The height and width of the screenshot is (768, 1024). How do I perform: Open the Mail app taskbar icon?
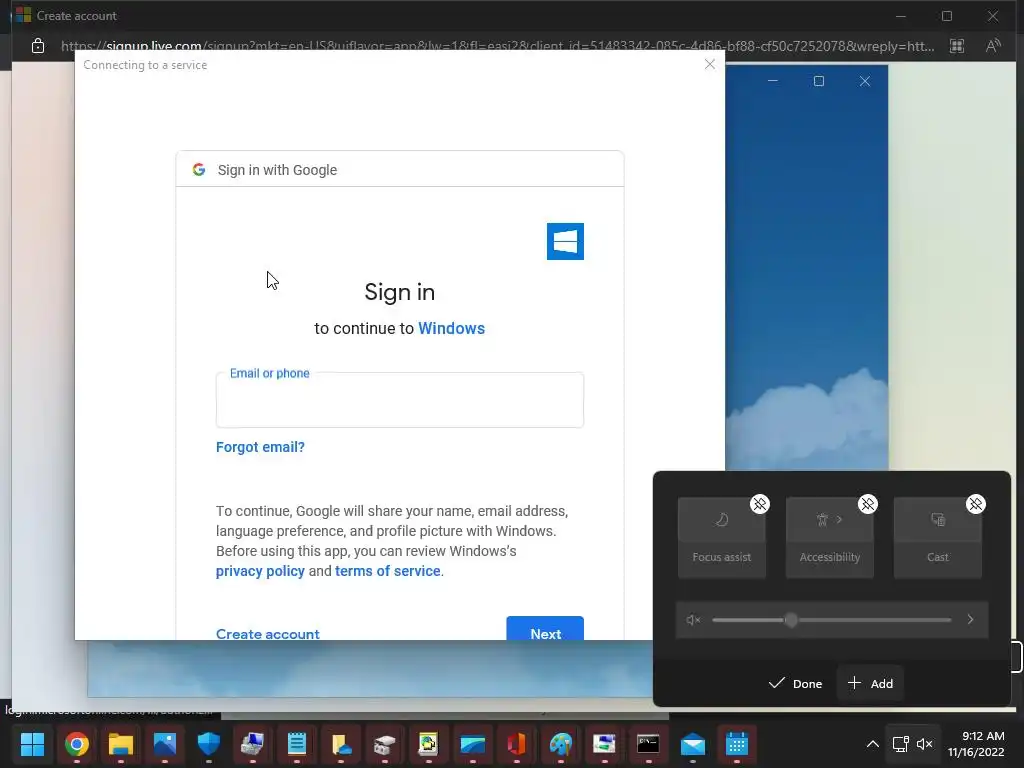point(692,743)
